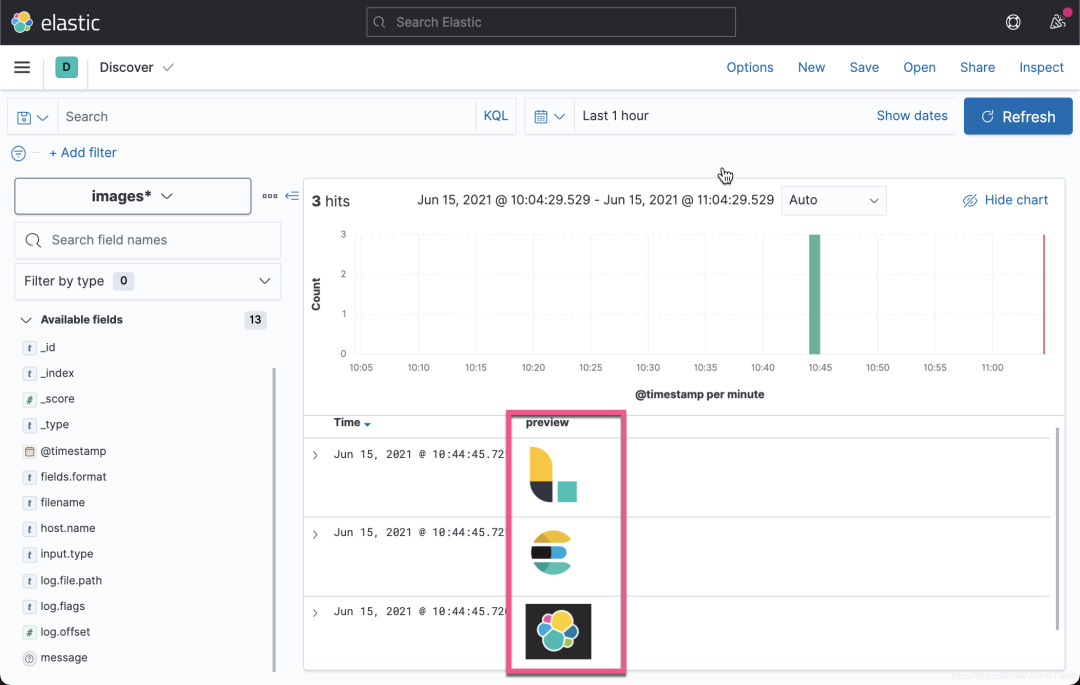Screen dimensions: 1080x685
Task: Click the Search field names input
Action: click(147, 240)
